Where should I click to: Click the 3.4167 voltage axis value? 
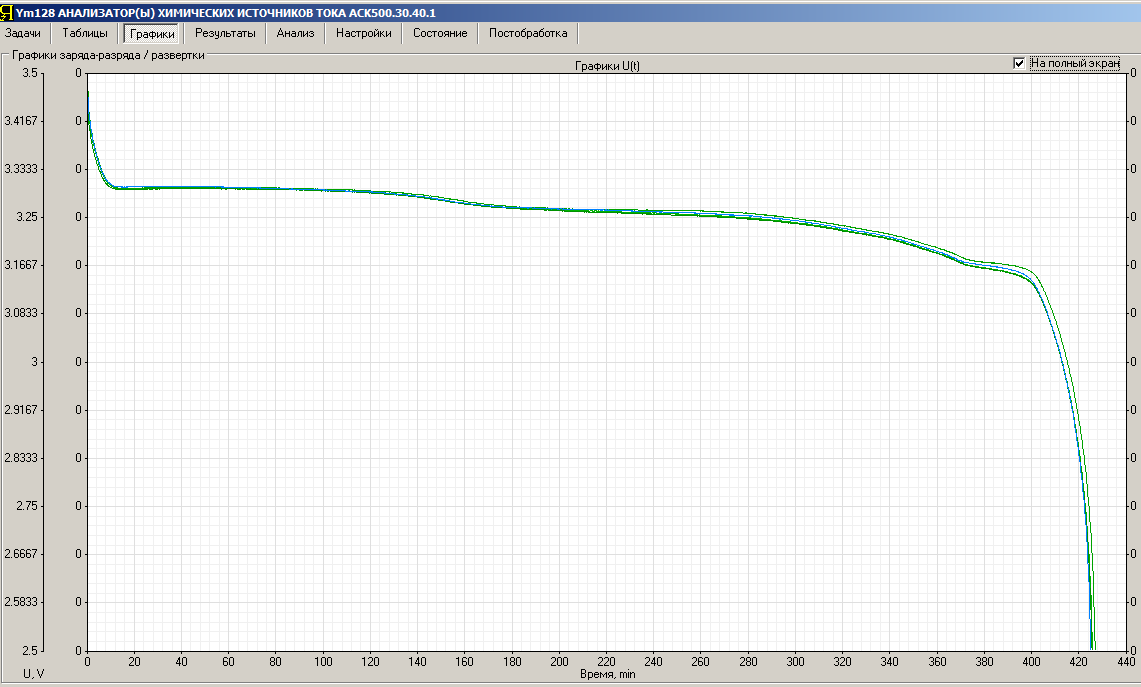pyautogui.click(x=20, y=121)
